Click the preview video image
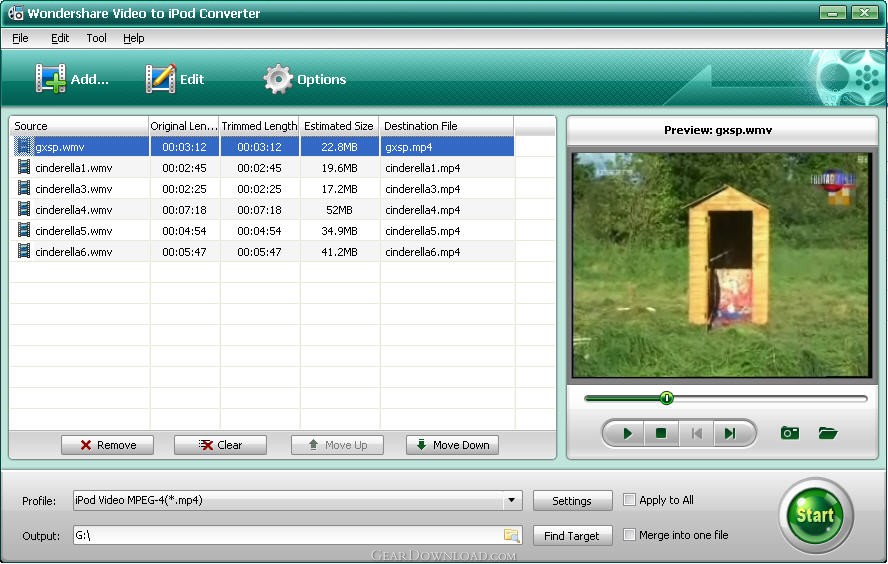The height and width of the screenshot is (564, 888). (722, 265)
